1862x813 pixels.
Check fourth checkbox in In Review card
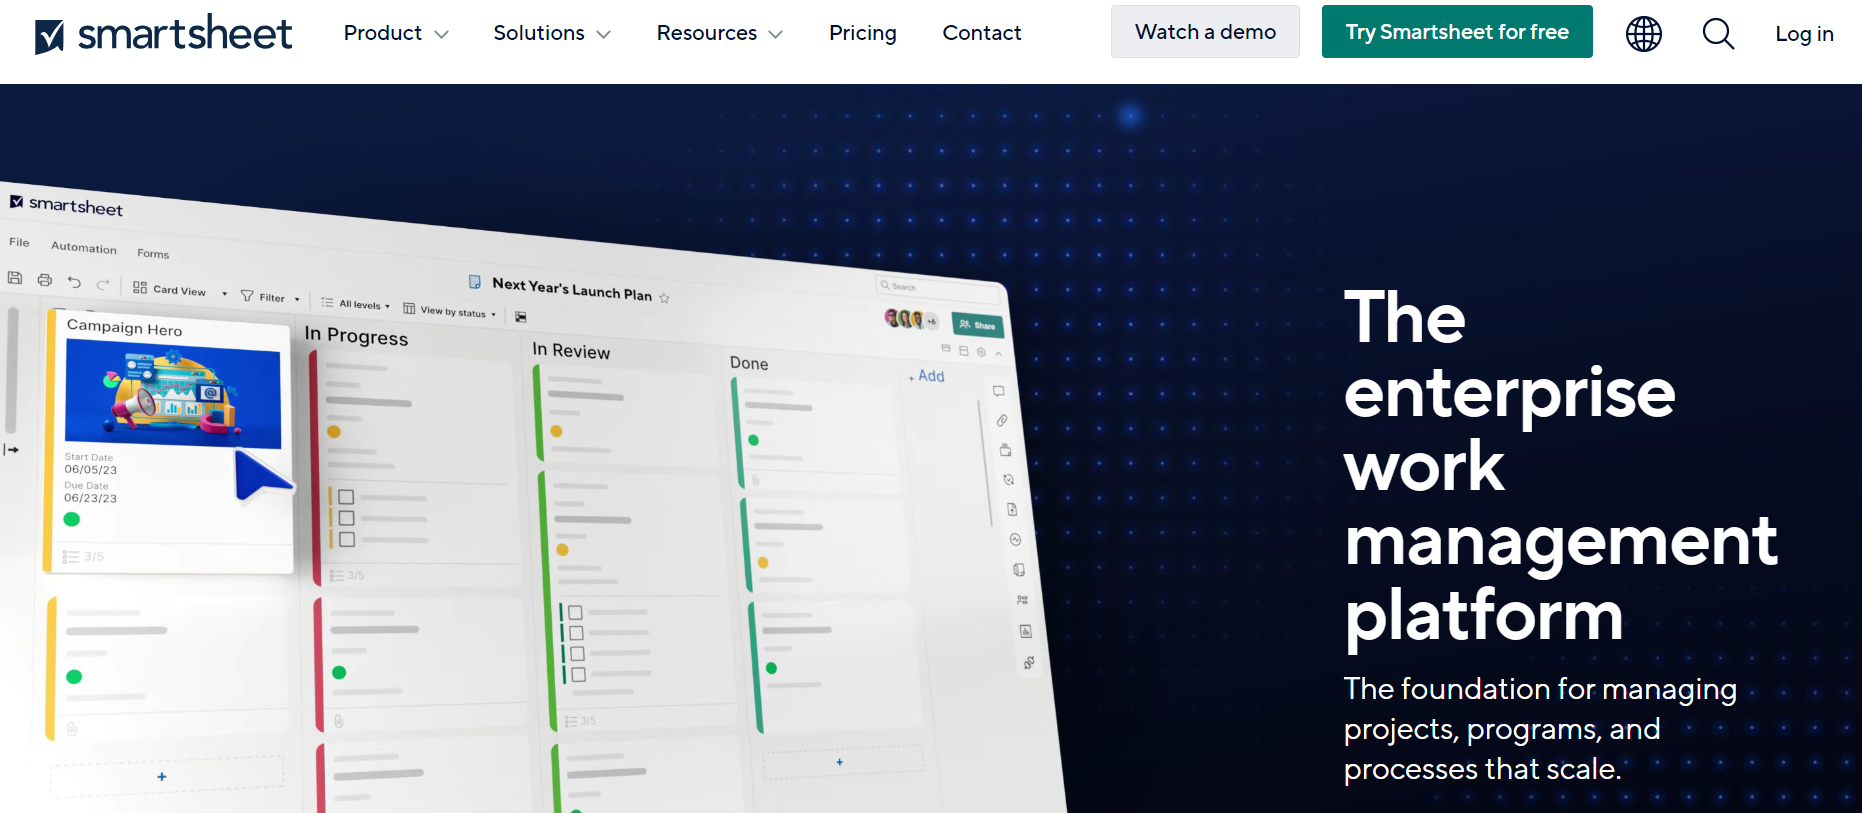(x=578, y=674)
